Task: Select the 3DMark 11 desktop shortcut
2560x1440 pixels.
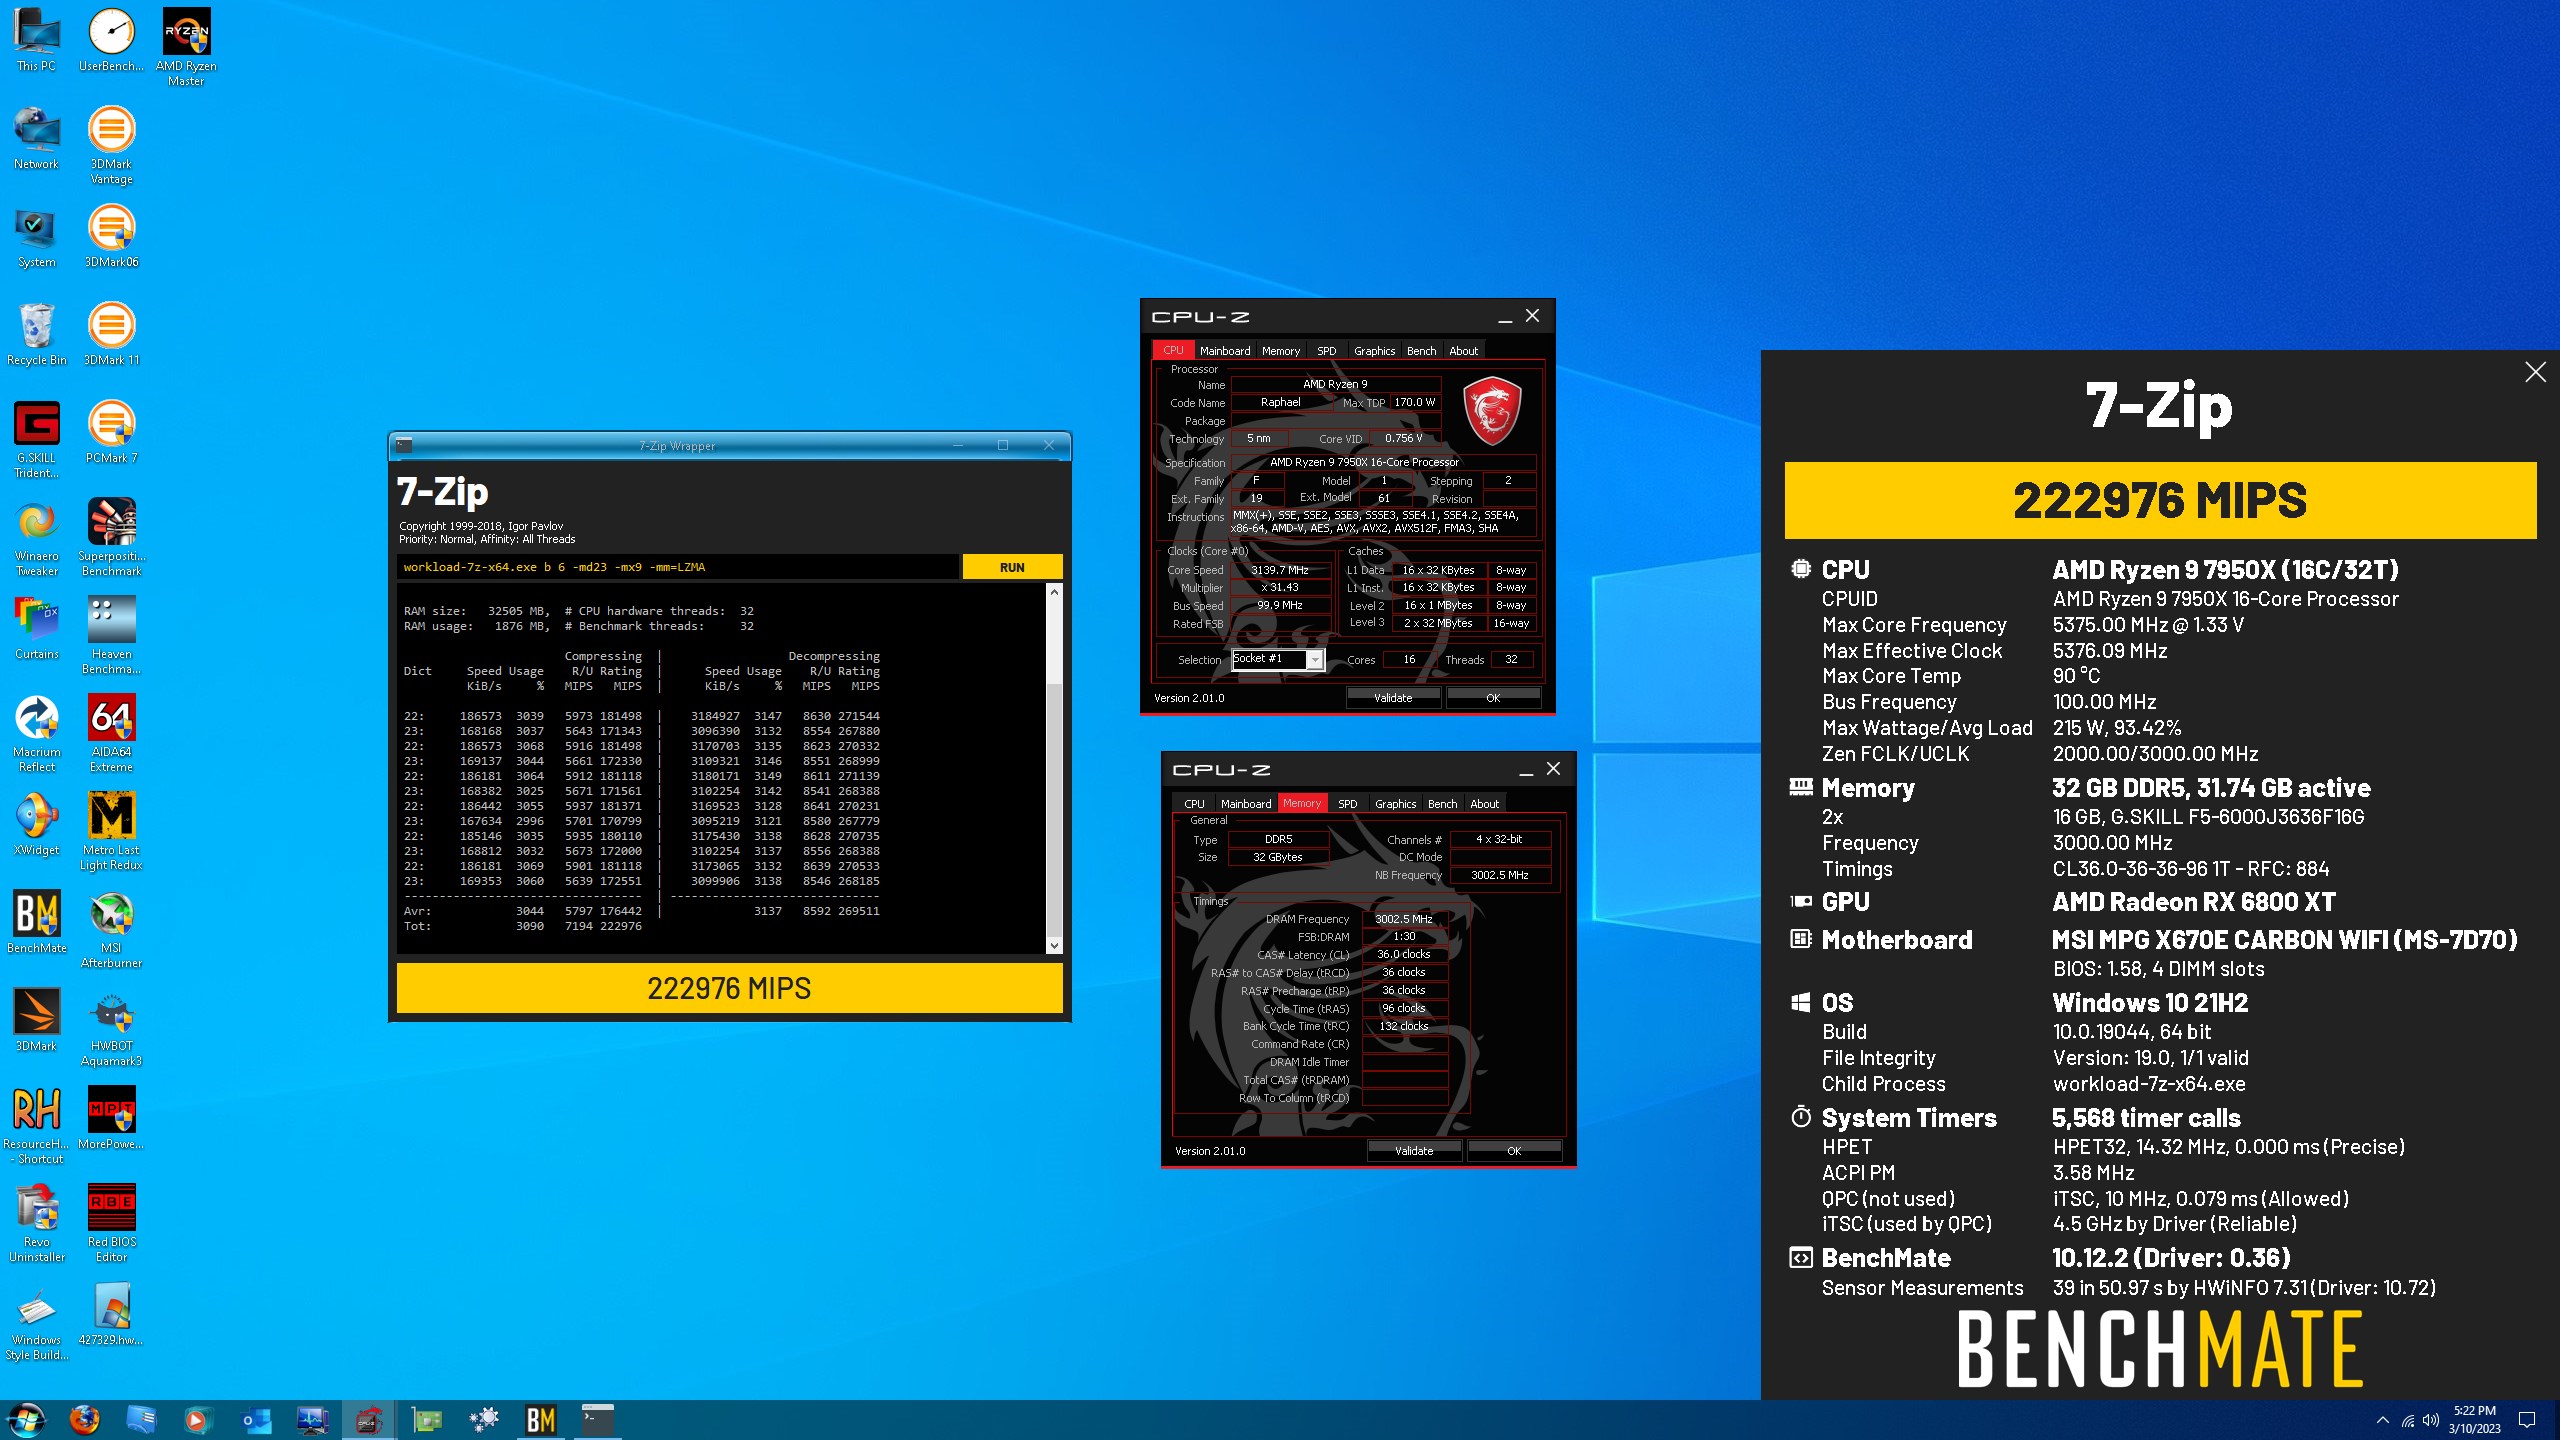Action: point(111,335)
